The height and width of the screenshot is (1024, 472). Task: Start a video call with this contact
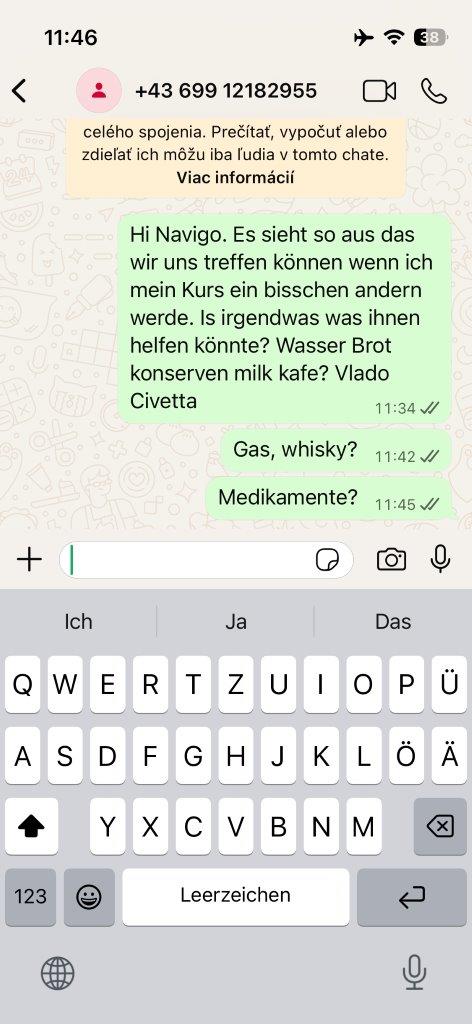coord(379,91)
